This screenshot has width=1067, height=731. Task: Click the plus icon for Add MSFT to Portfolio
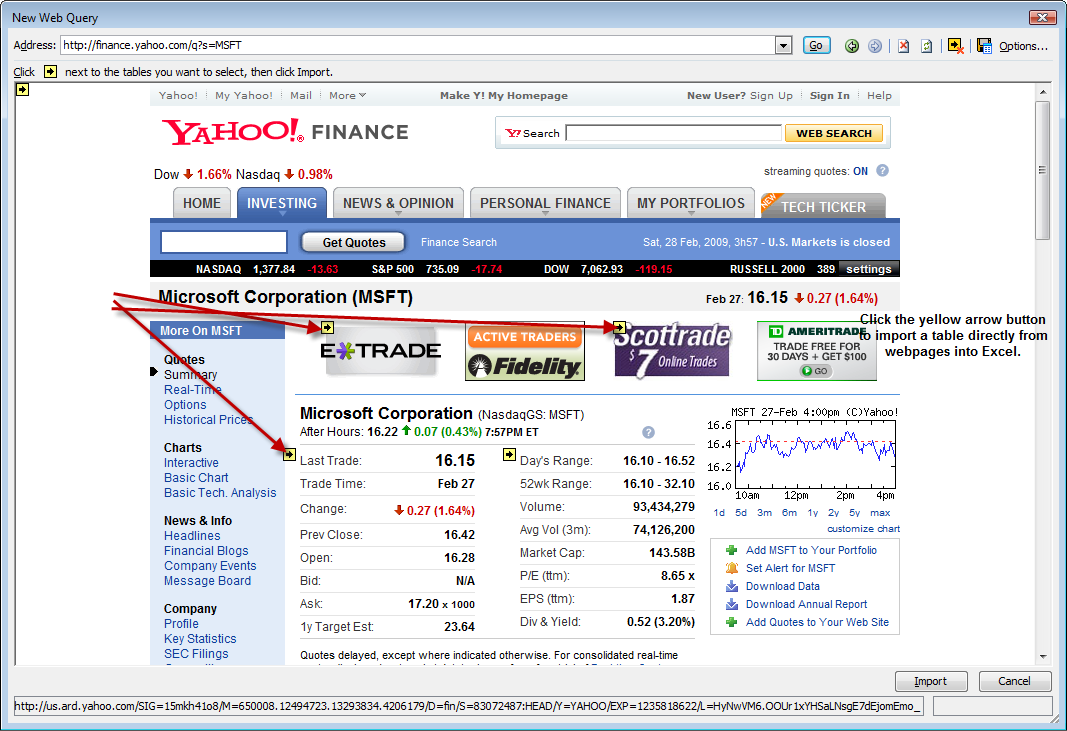click(x=732, y=550)
